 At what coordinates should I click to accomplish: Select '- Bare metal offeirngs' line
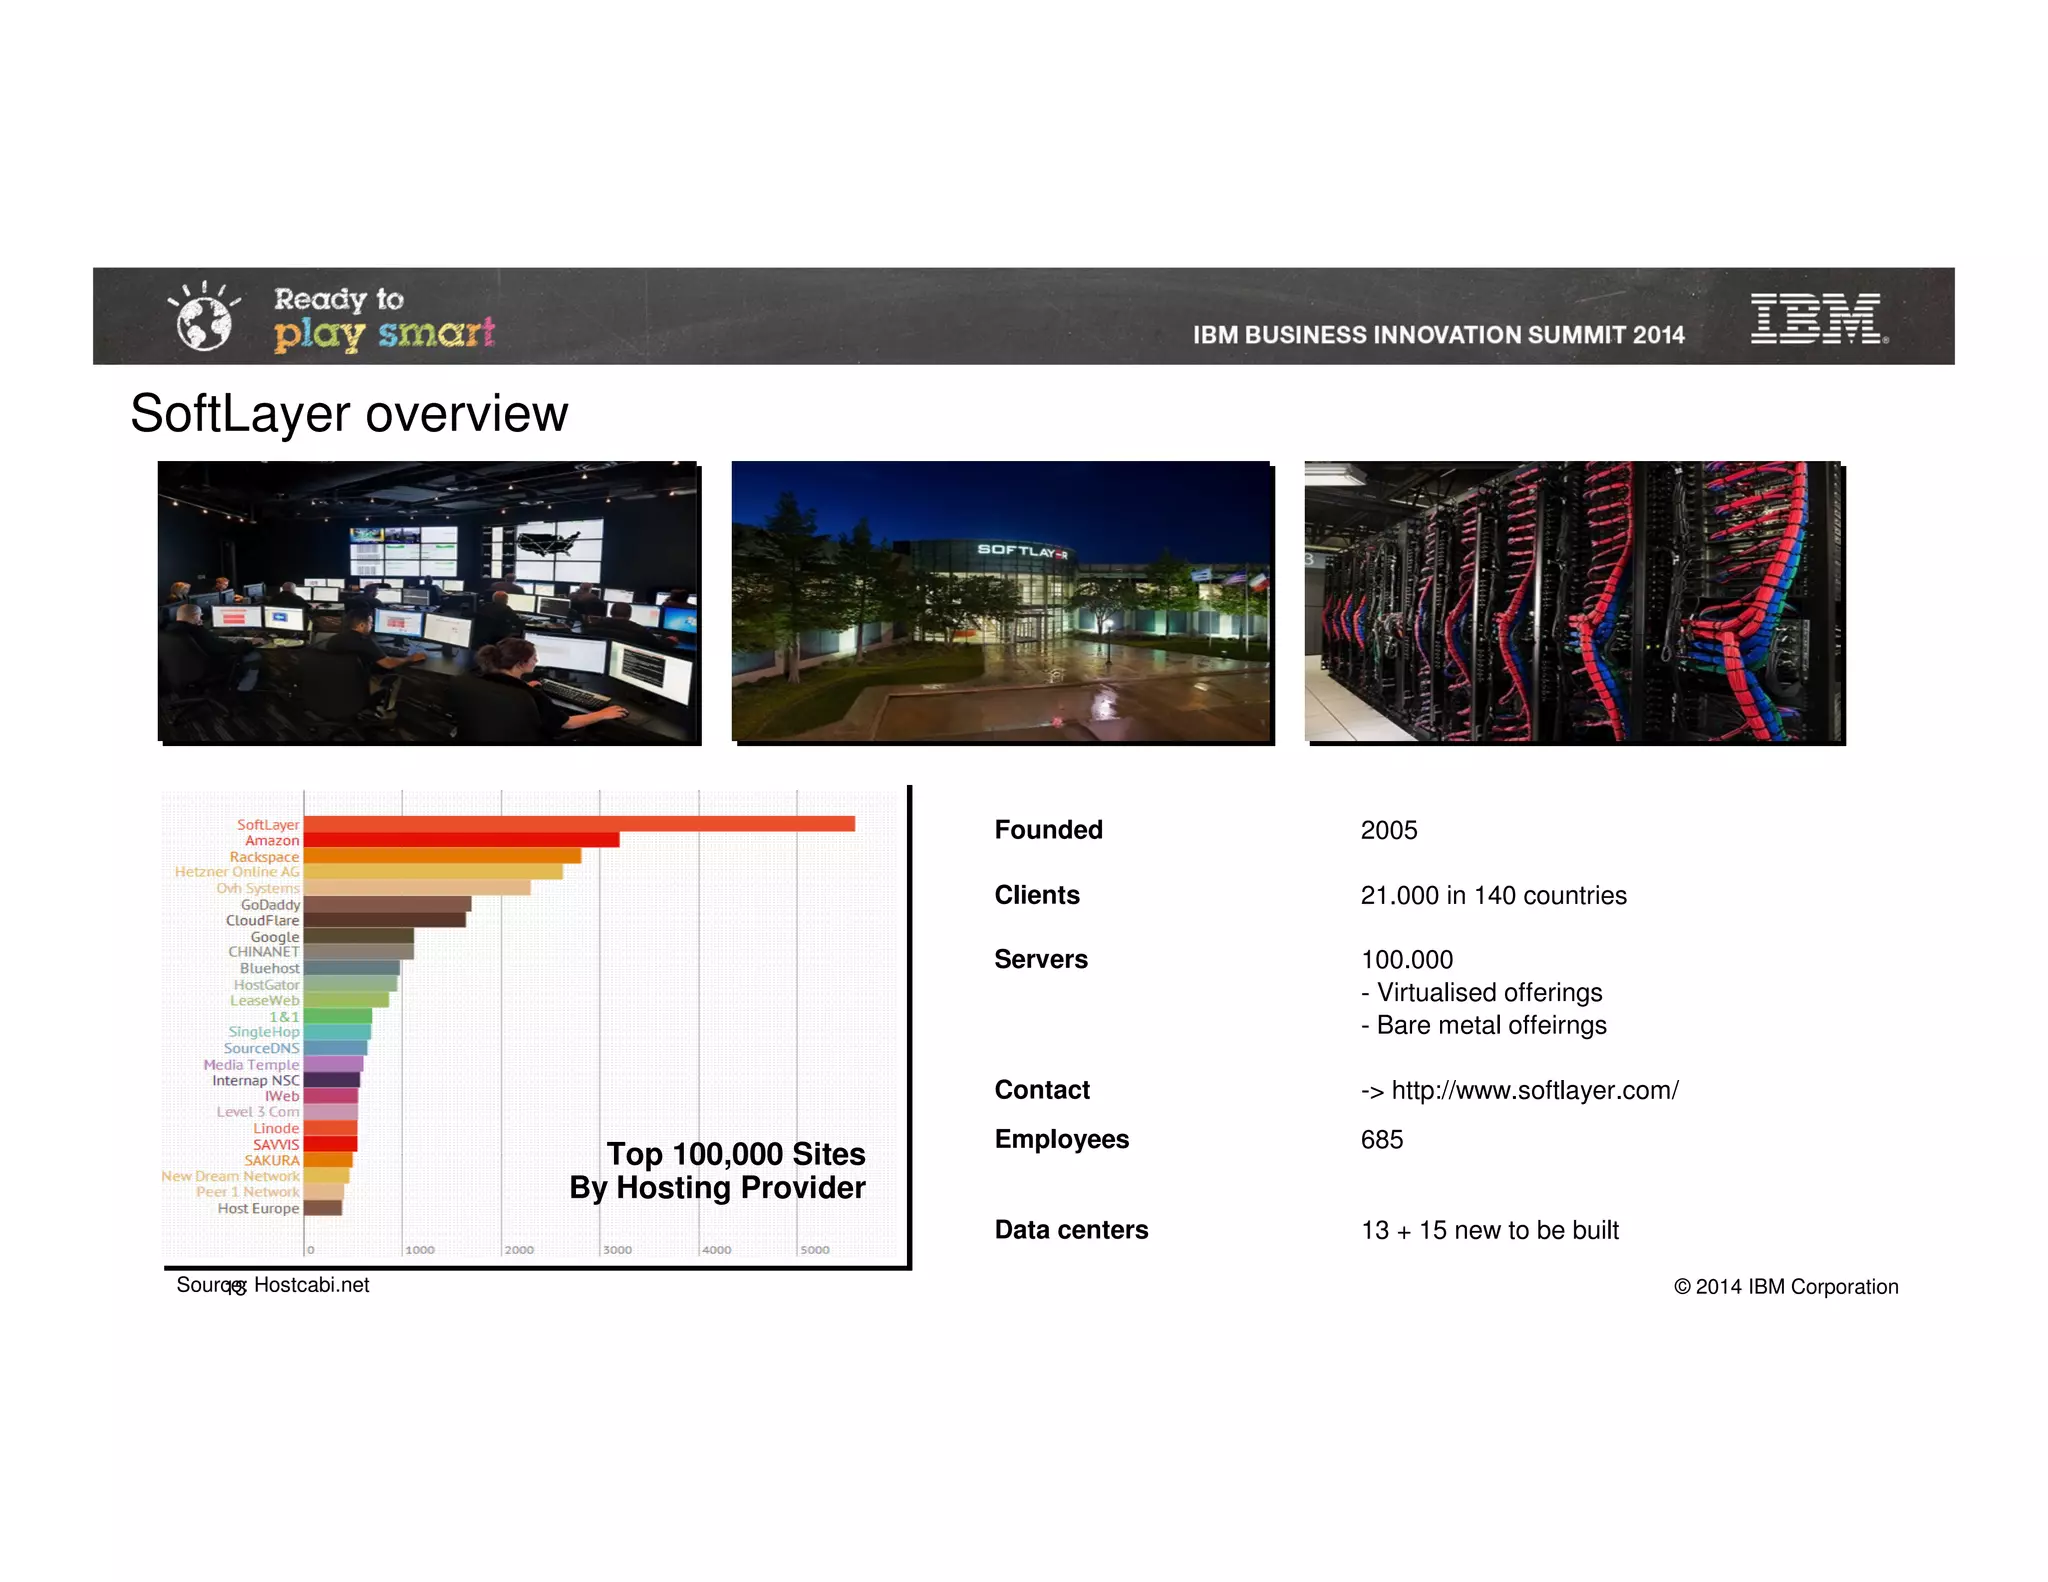(x=1484, y=1025)
